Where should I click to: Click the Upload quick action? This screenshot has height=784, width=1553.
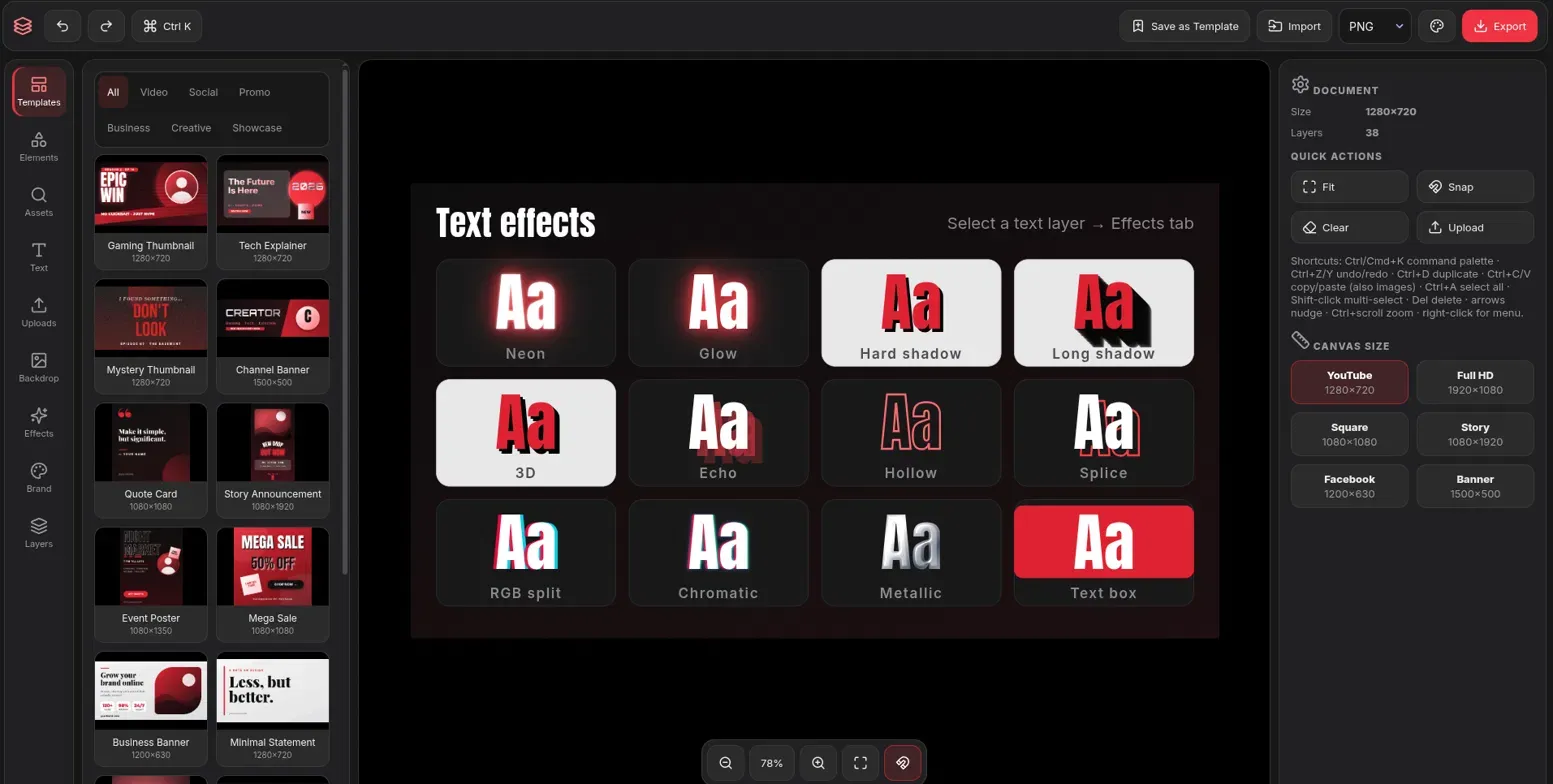coord(1475,227)
